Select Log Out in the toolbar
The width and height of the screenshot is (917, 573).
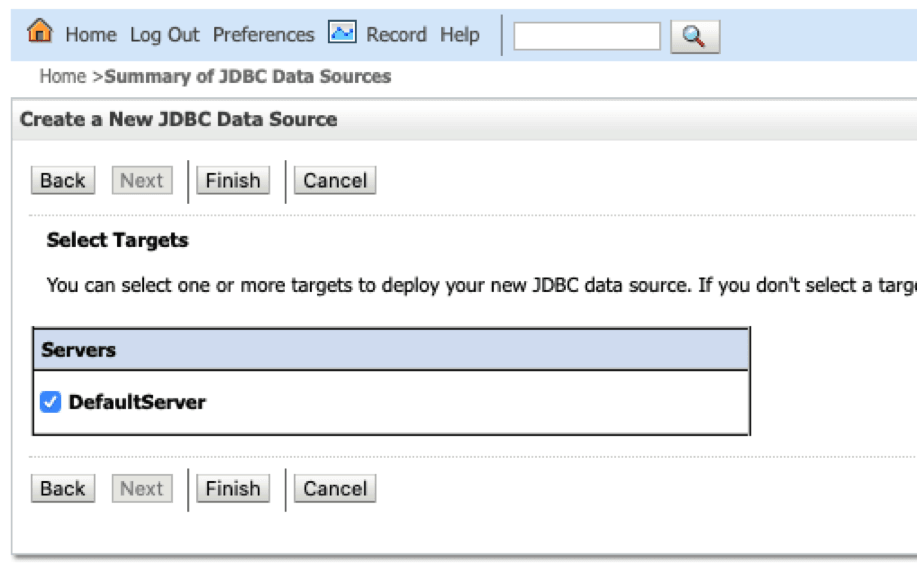coord(164,35)
